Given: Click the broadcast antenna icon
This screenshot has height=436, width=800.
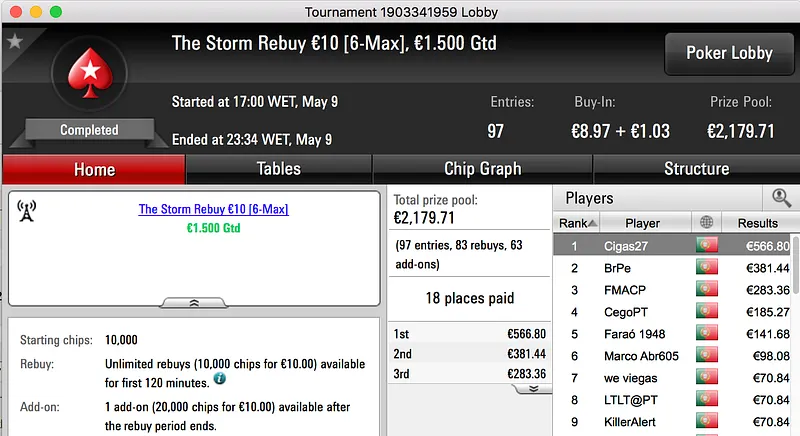Looking at the screenshot, I should (x=27, y=211).
